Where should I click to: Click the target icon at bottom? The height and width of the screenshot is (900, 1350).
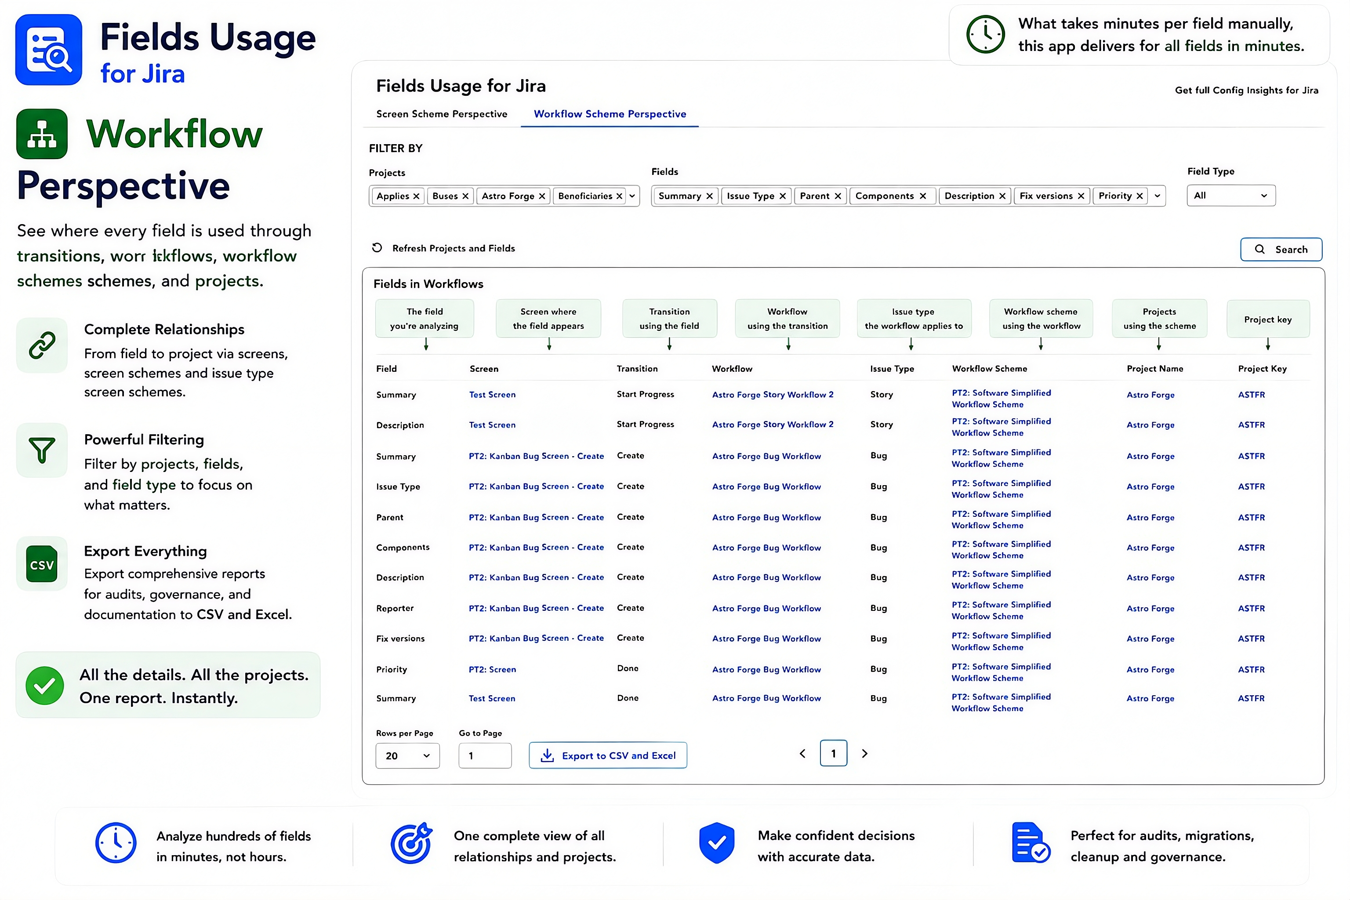(411, 843)
